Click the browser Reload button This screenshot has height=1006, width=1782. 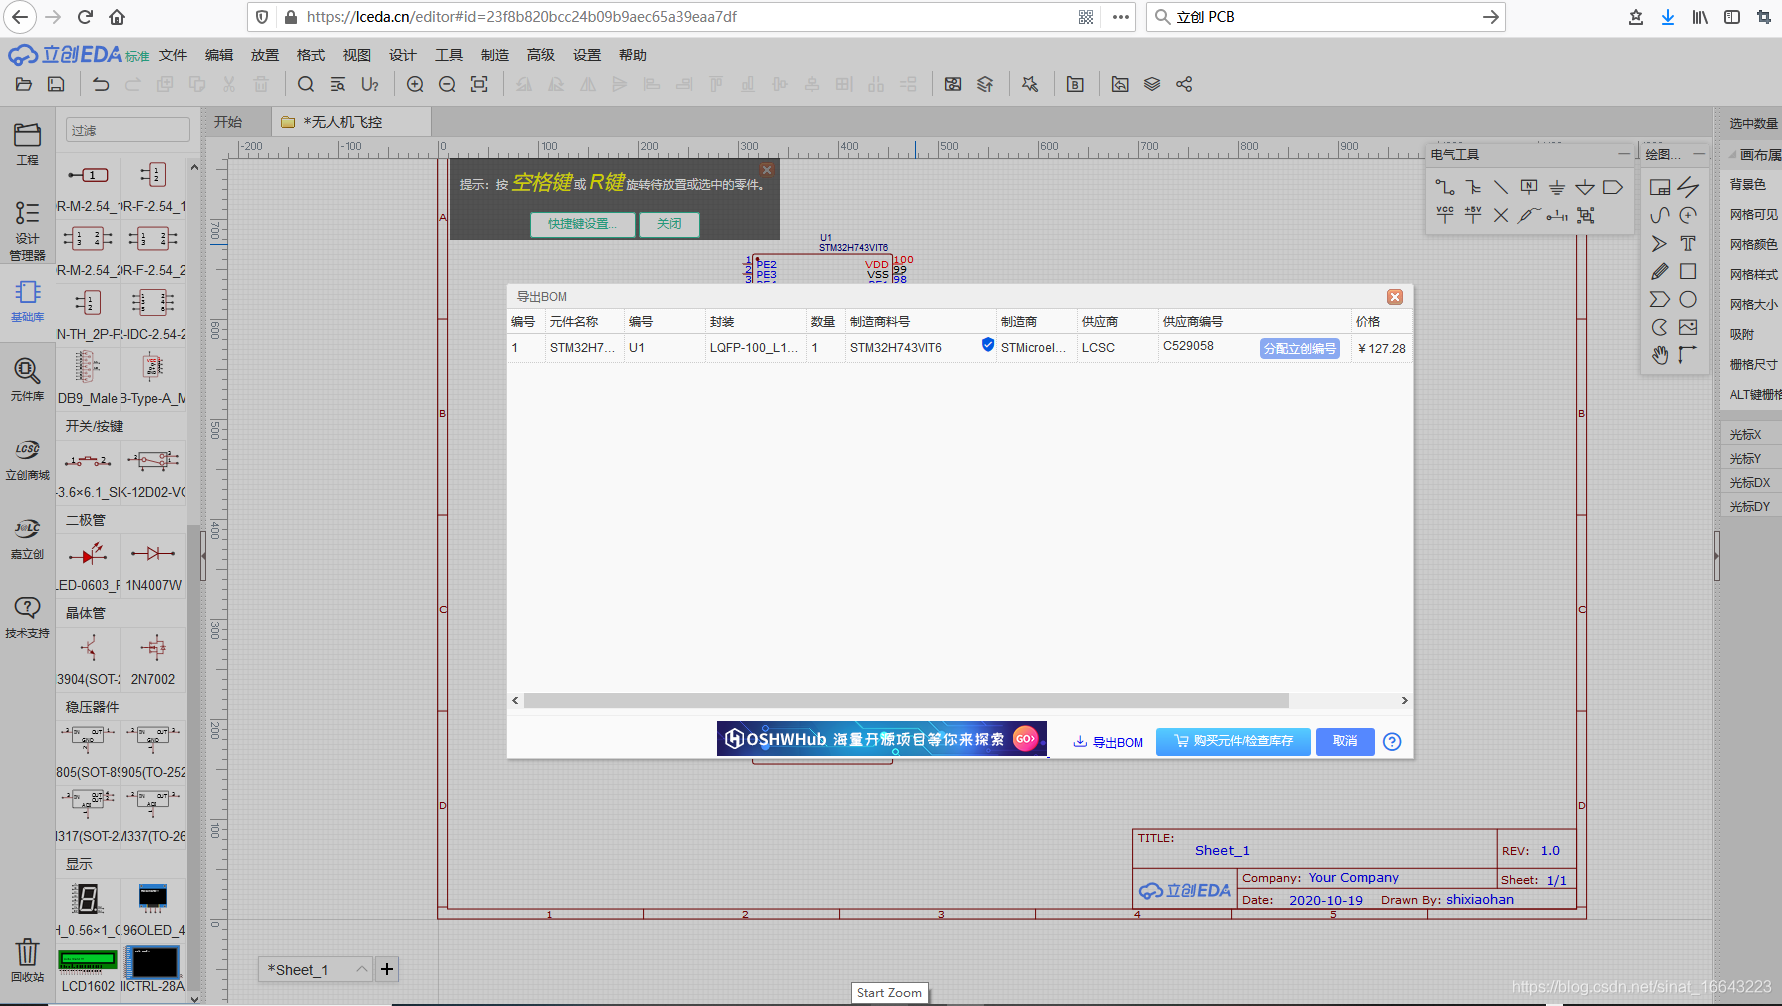point(85,17)
